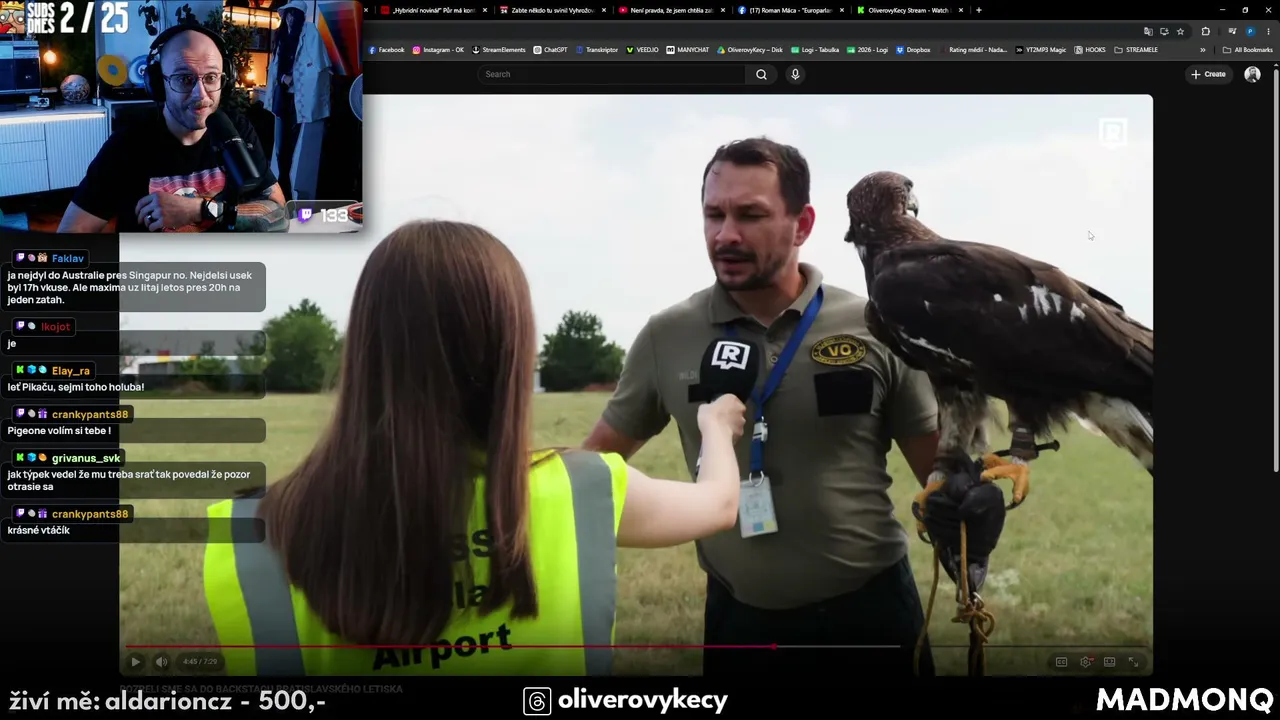Mute the video using the speaker icon
Image resolution: width=1280 pixels, height=720 pixels.
click(x=162, y=661)
